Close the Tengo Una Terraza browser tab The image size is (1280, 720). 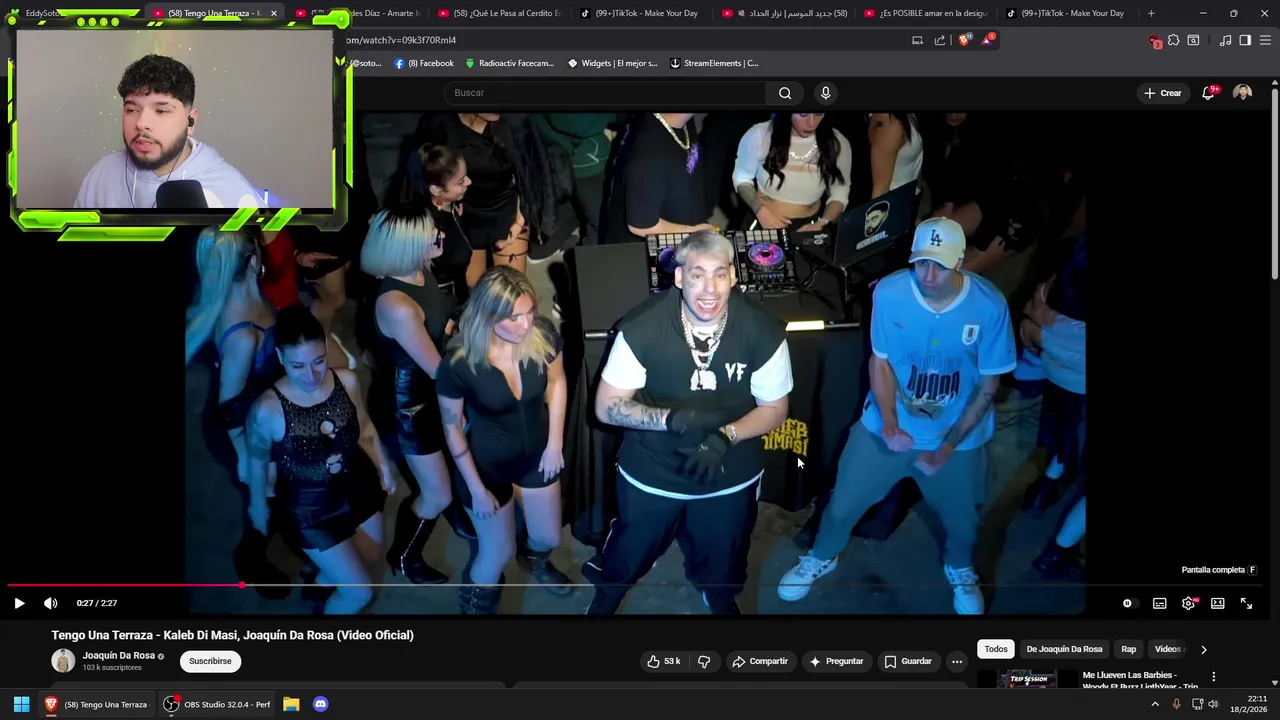(x=273, y=13)
